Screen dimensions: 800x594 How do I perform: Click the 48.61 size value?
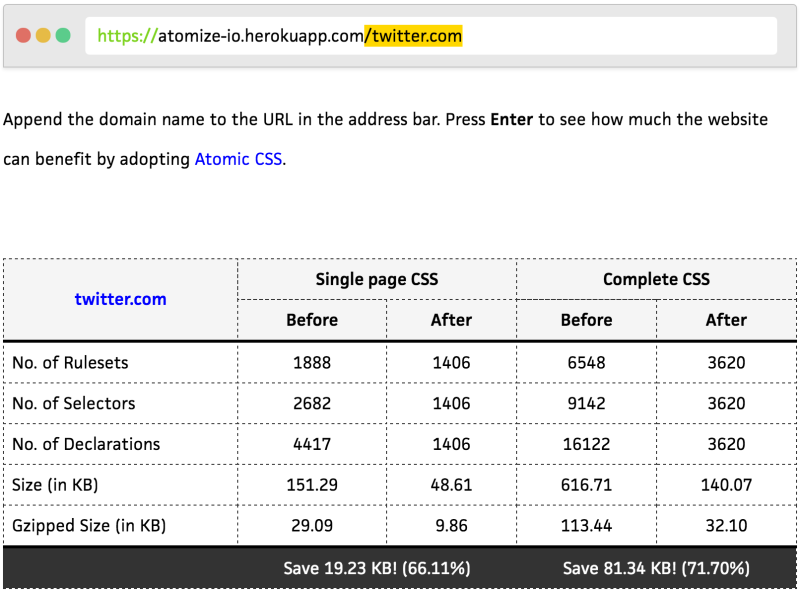452,485
